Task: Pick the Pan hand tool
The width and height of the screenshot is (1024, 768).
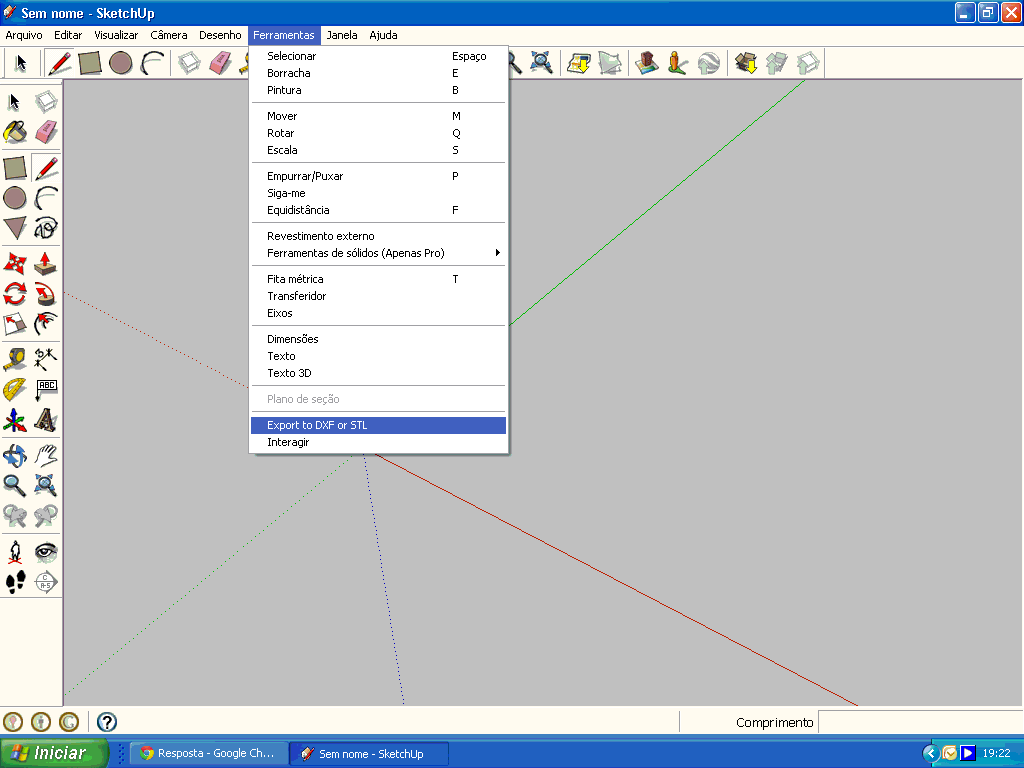Action: tap(46, 455)
